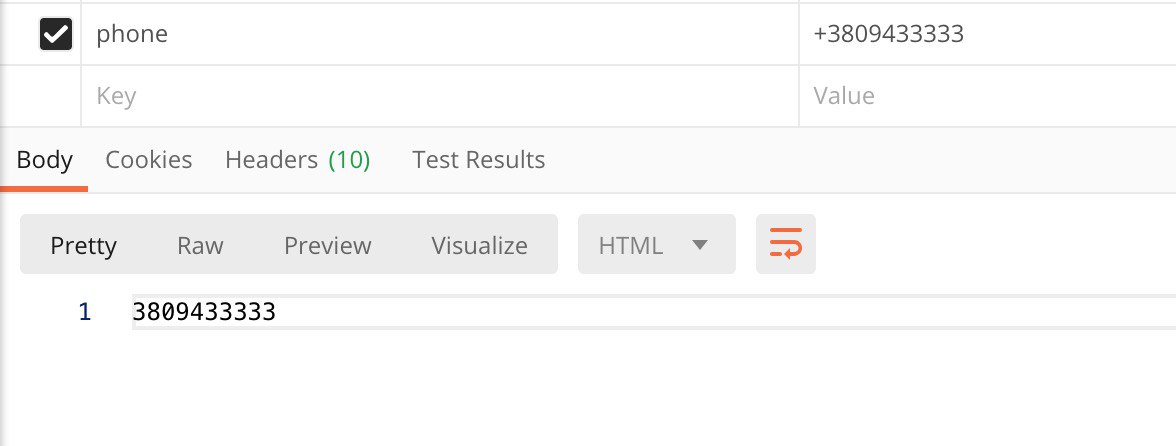This screenshot has width=1176, height=446.
Task: Switch to the Cookies tab
Action: tap(148, 160)
